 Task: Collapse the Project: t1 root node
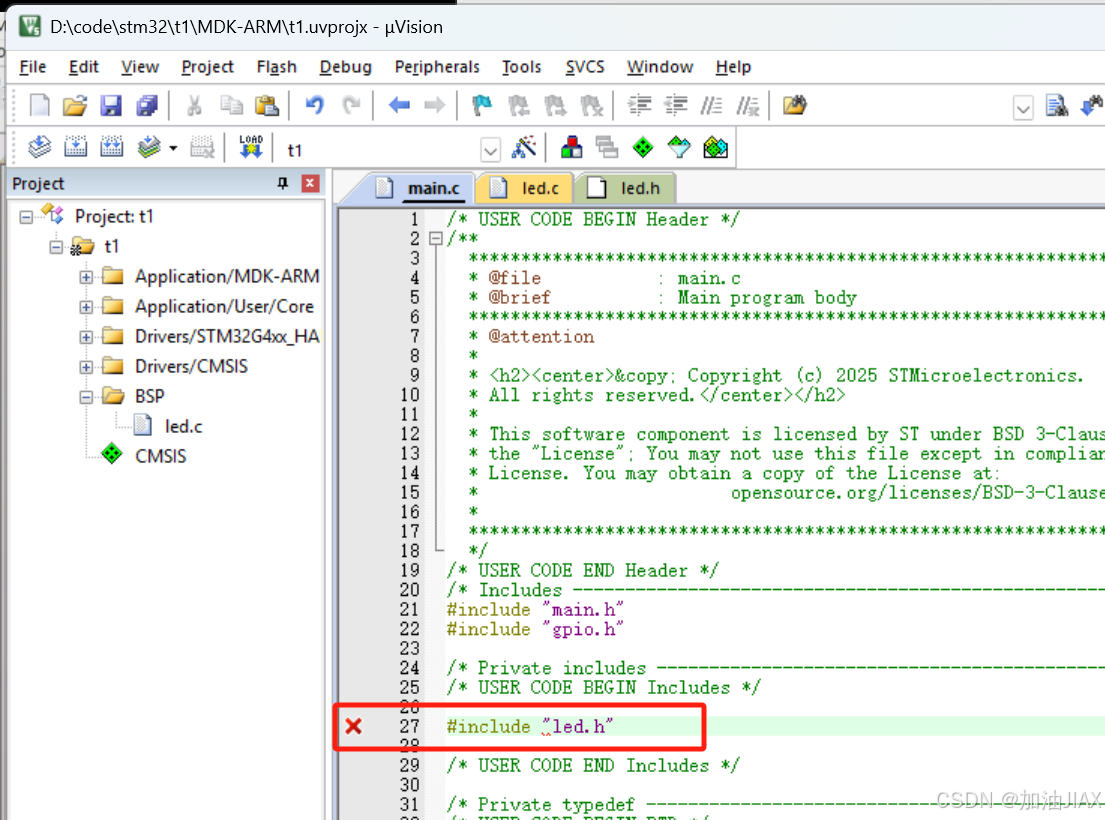(x=26, y=217)
